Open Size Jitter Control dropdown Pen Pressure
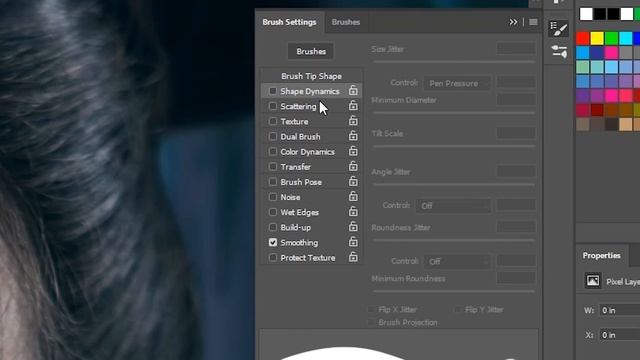Viewport: 640px width, 360px height. pyautogui.click(x=457, y=83)
